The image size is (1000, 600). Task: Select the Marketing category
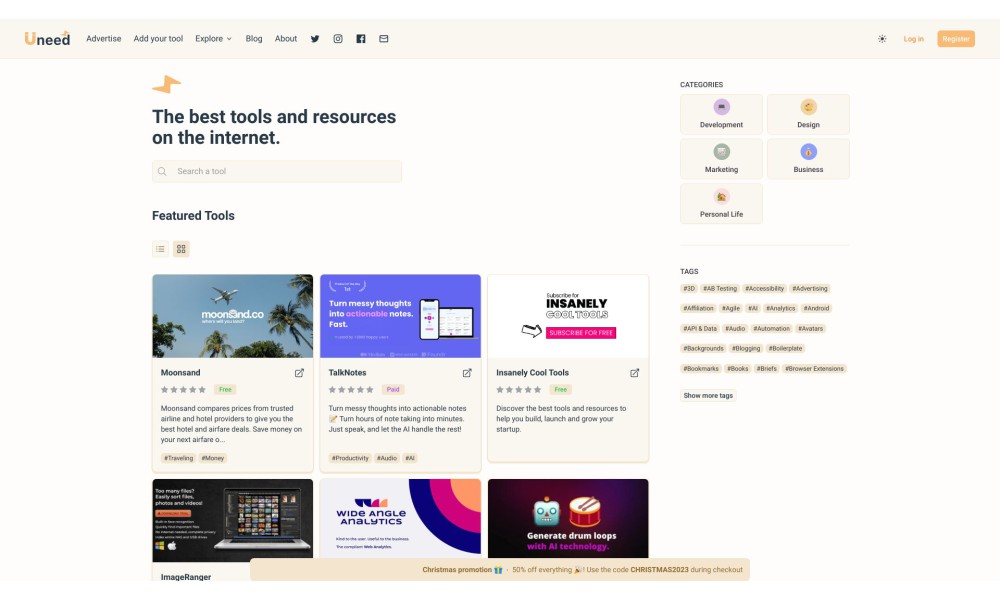[721, 159]
